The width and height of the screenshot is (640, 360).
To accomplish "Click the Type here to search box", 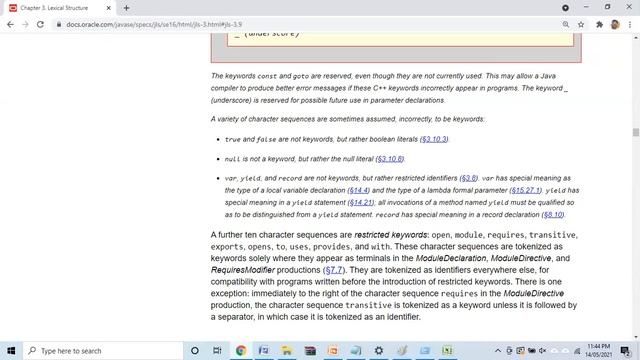I will pos(103,351).
